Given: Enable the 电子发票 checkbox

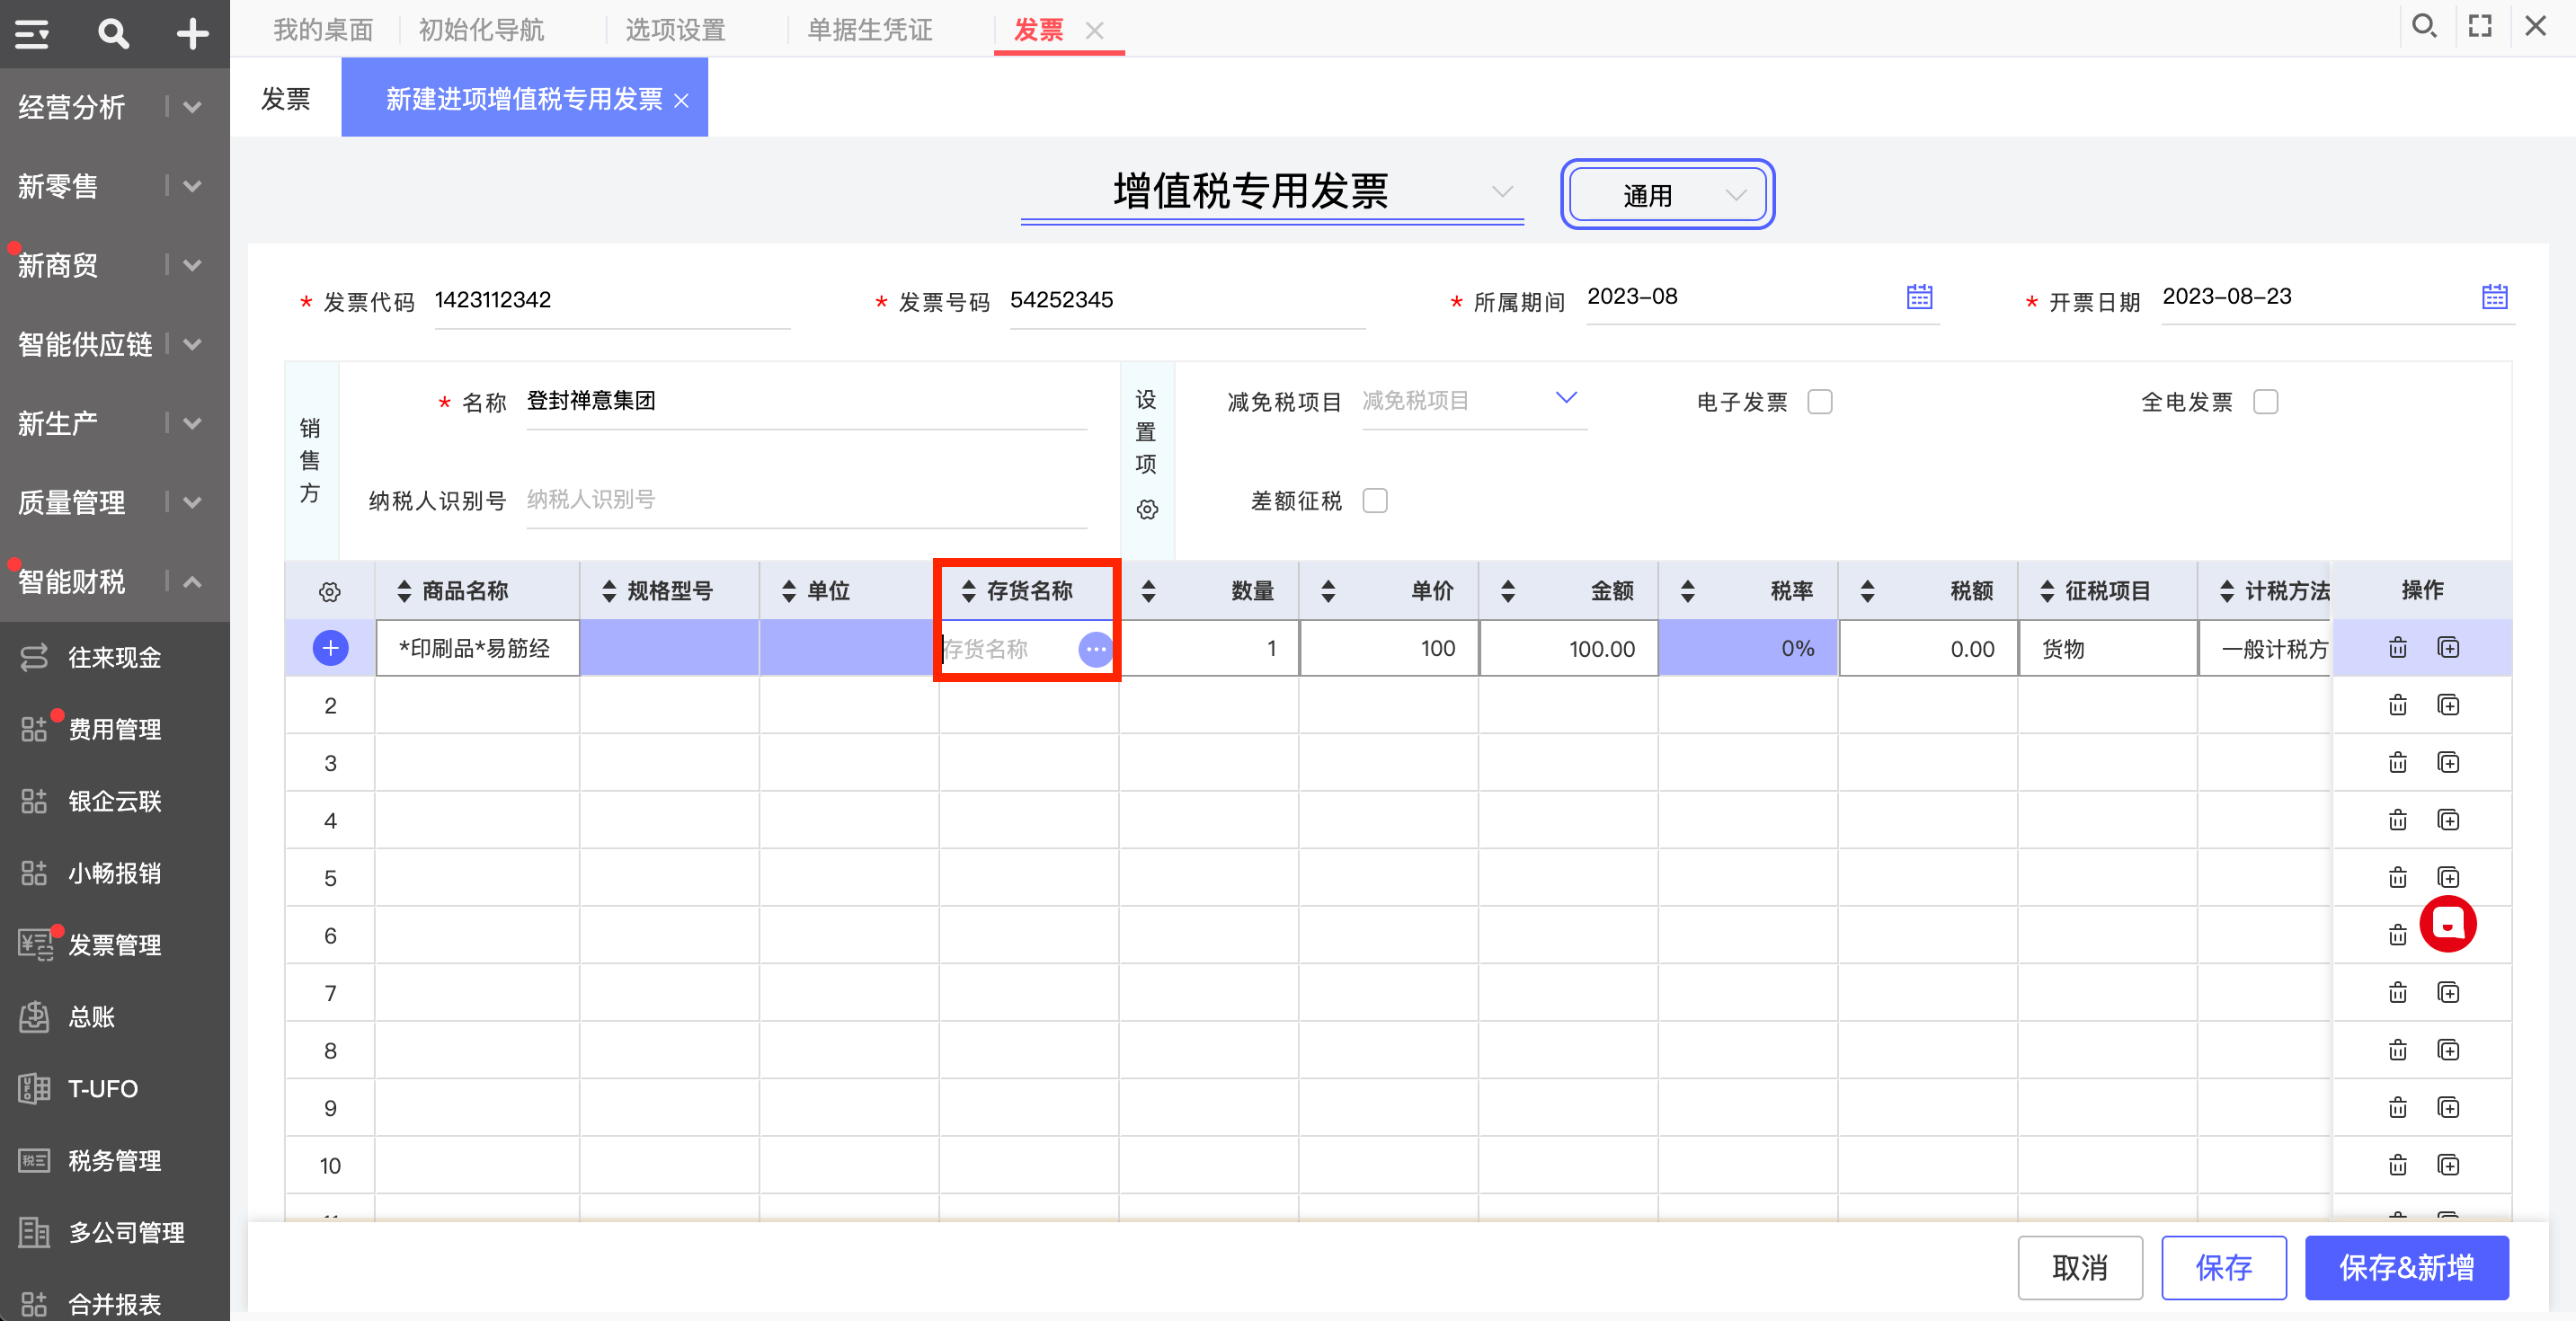Looking at the screenshot, I should tap(1819, 402).
